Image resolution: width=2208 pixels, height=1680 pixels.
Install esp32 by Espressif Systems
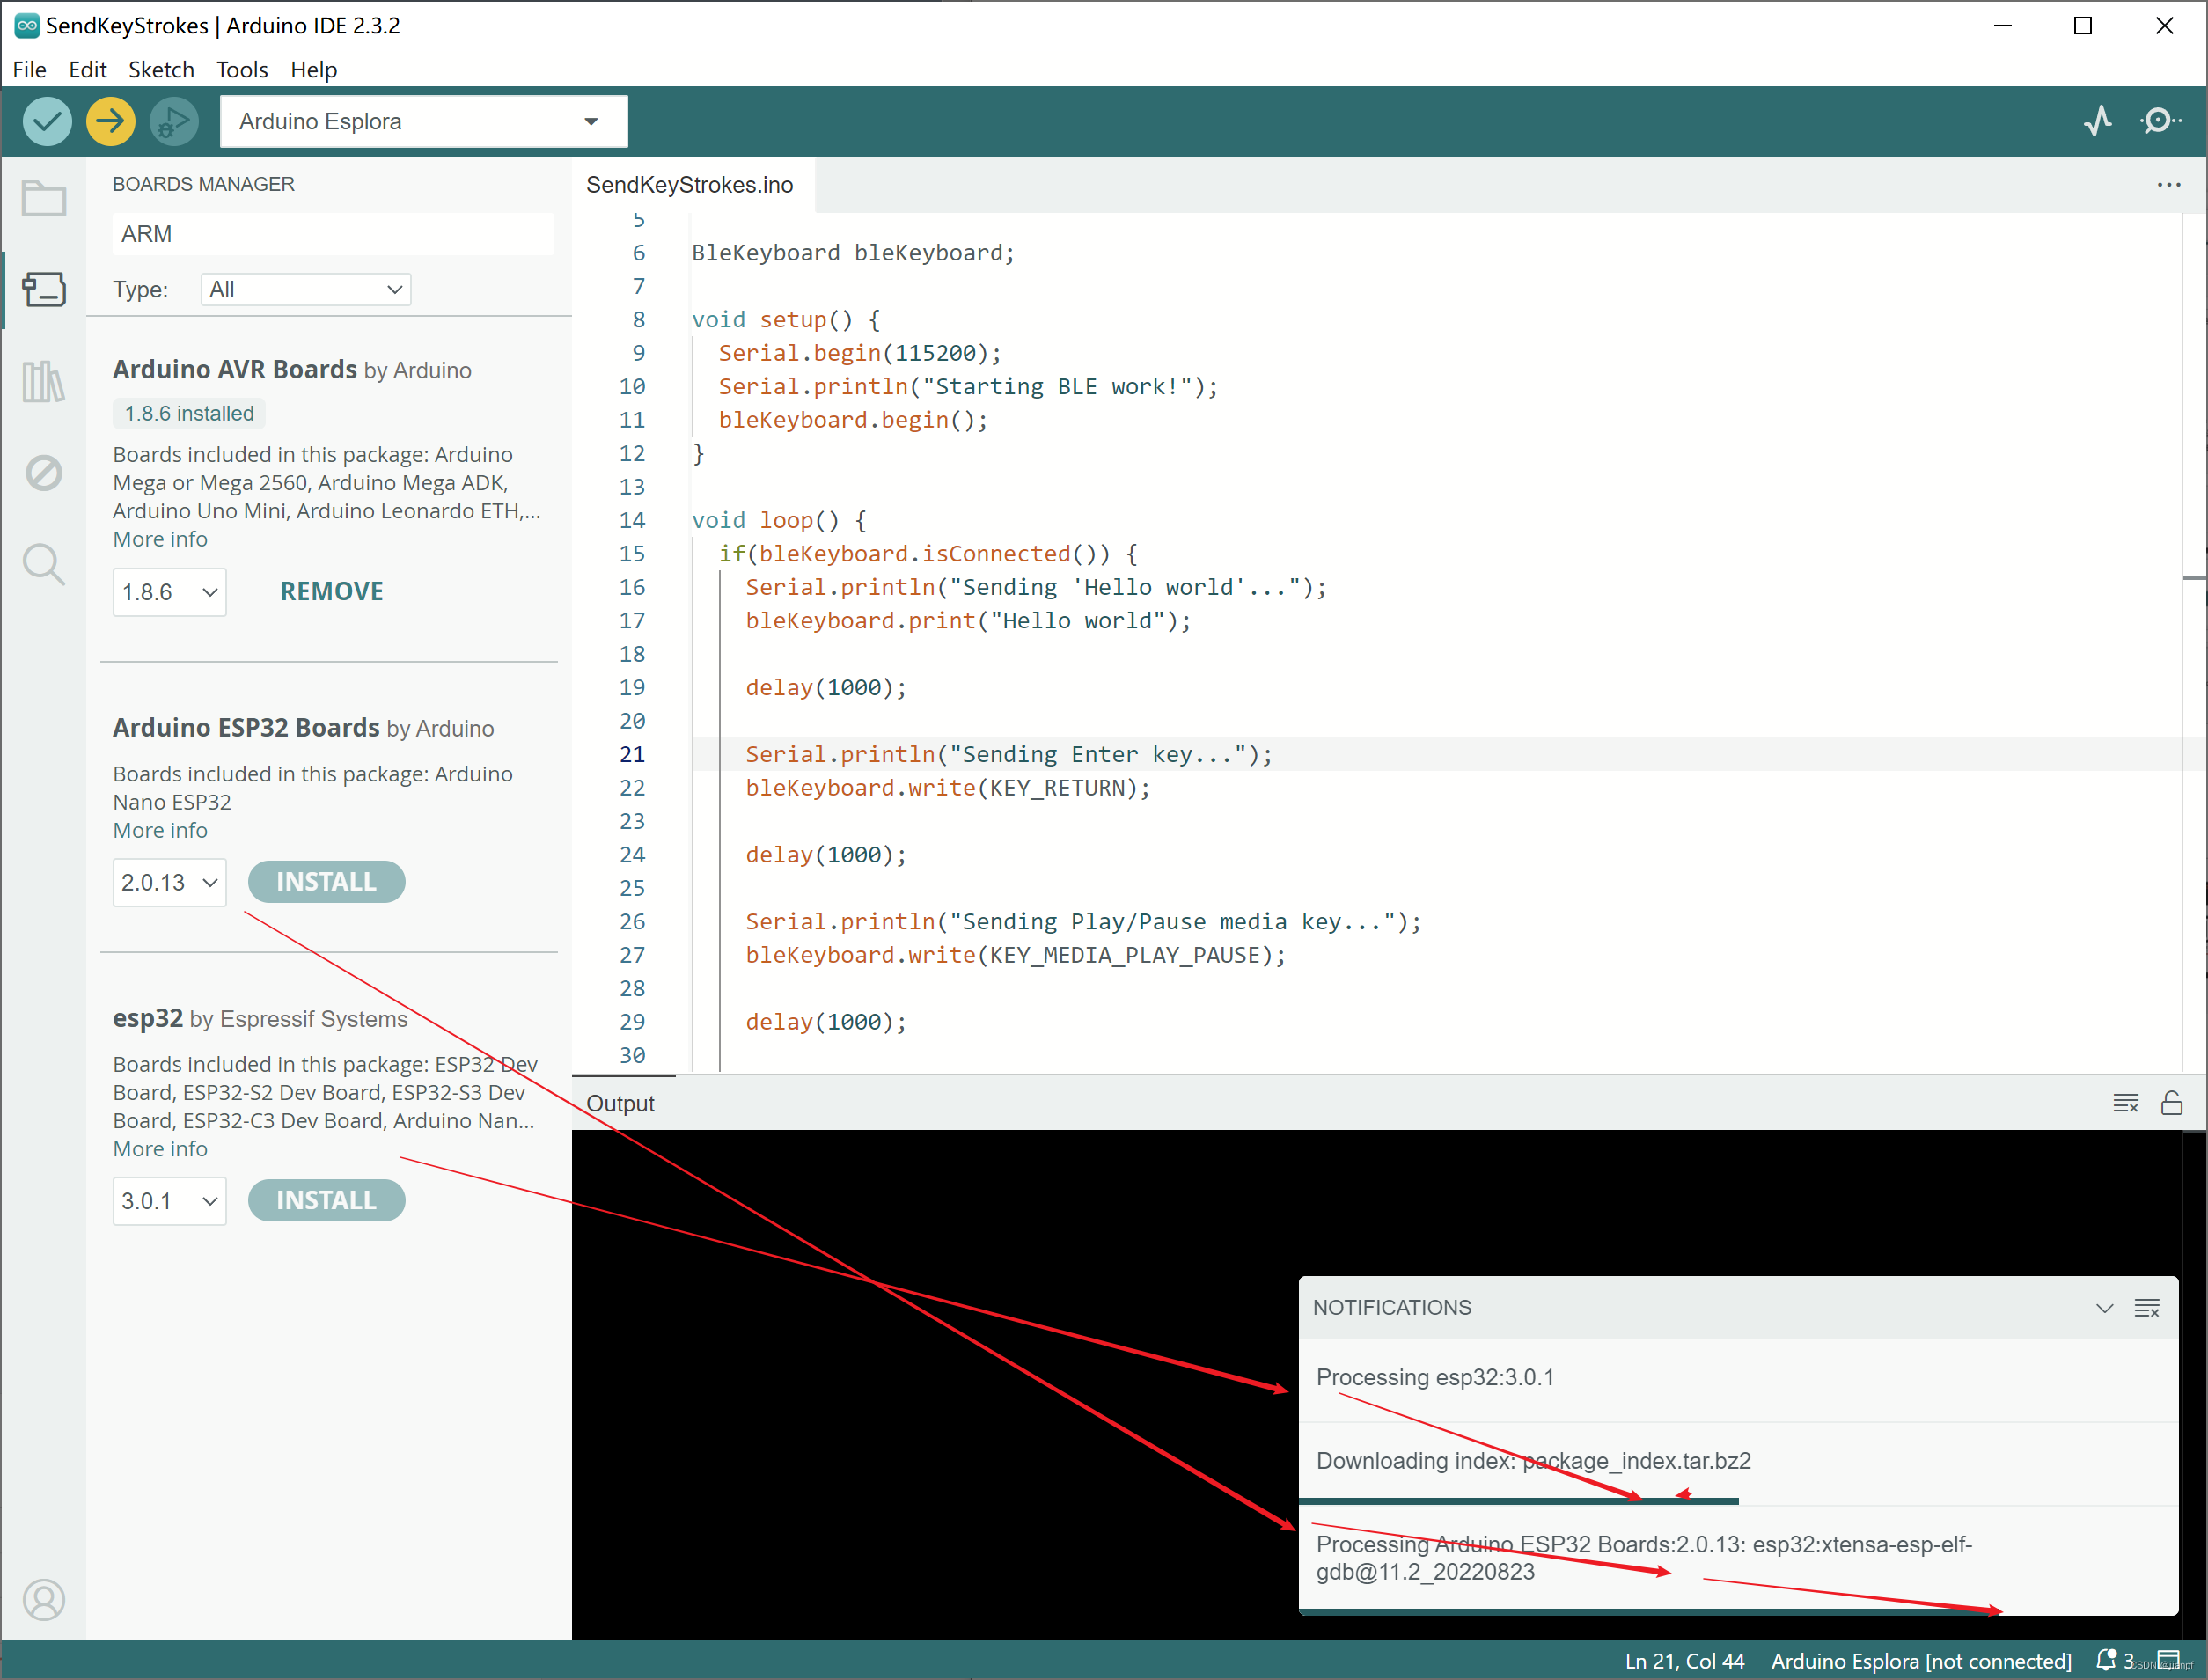tap(326, 1200)
